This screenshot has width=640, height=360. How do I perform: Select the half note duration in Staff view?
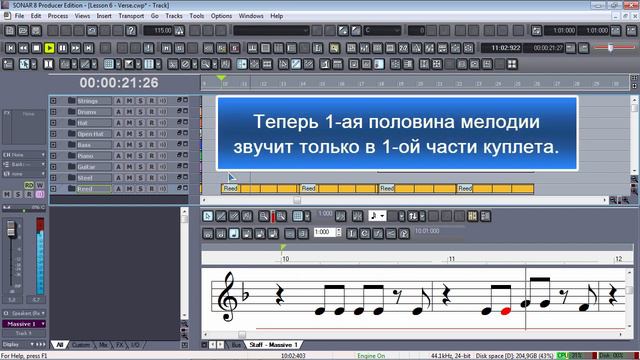coord(221,233)
